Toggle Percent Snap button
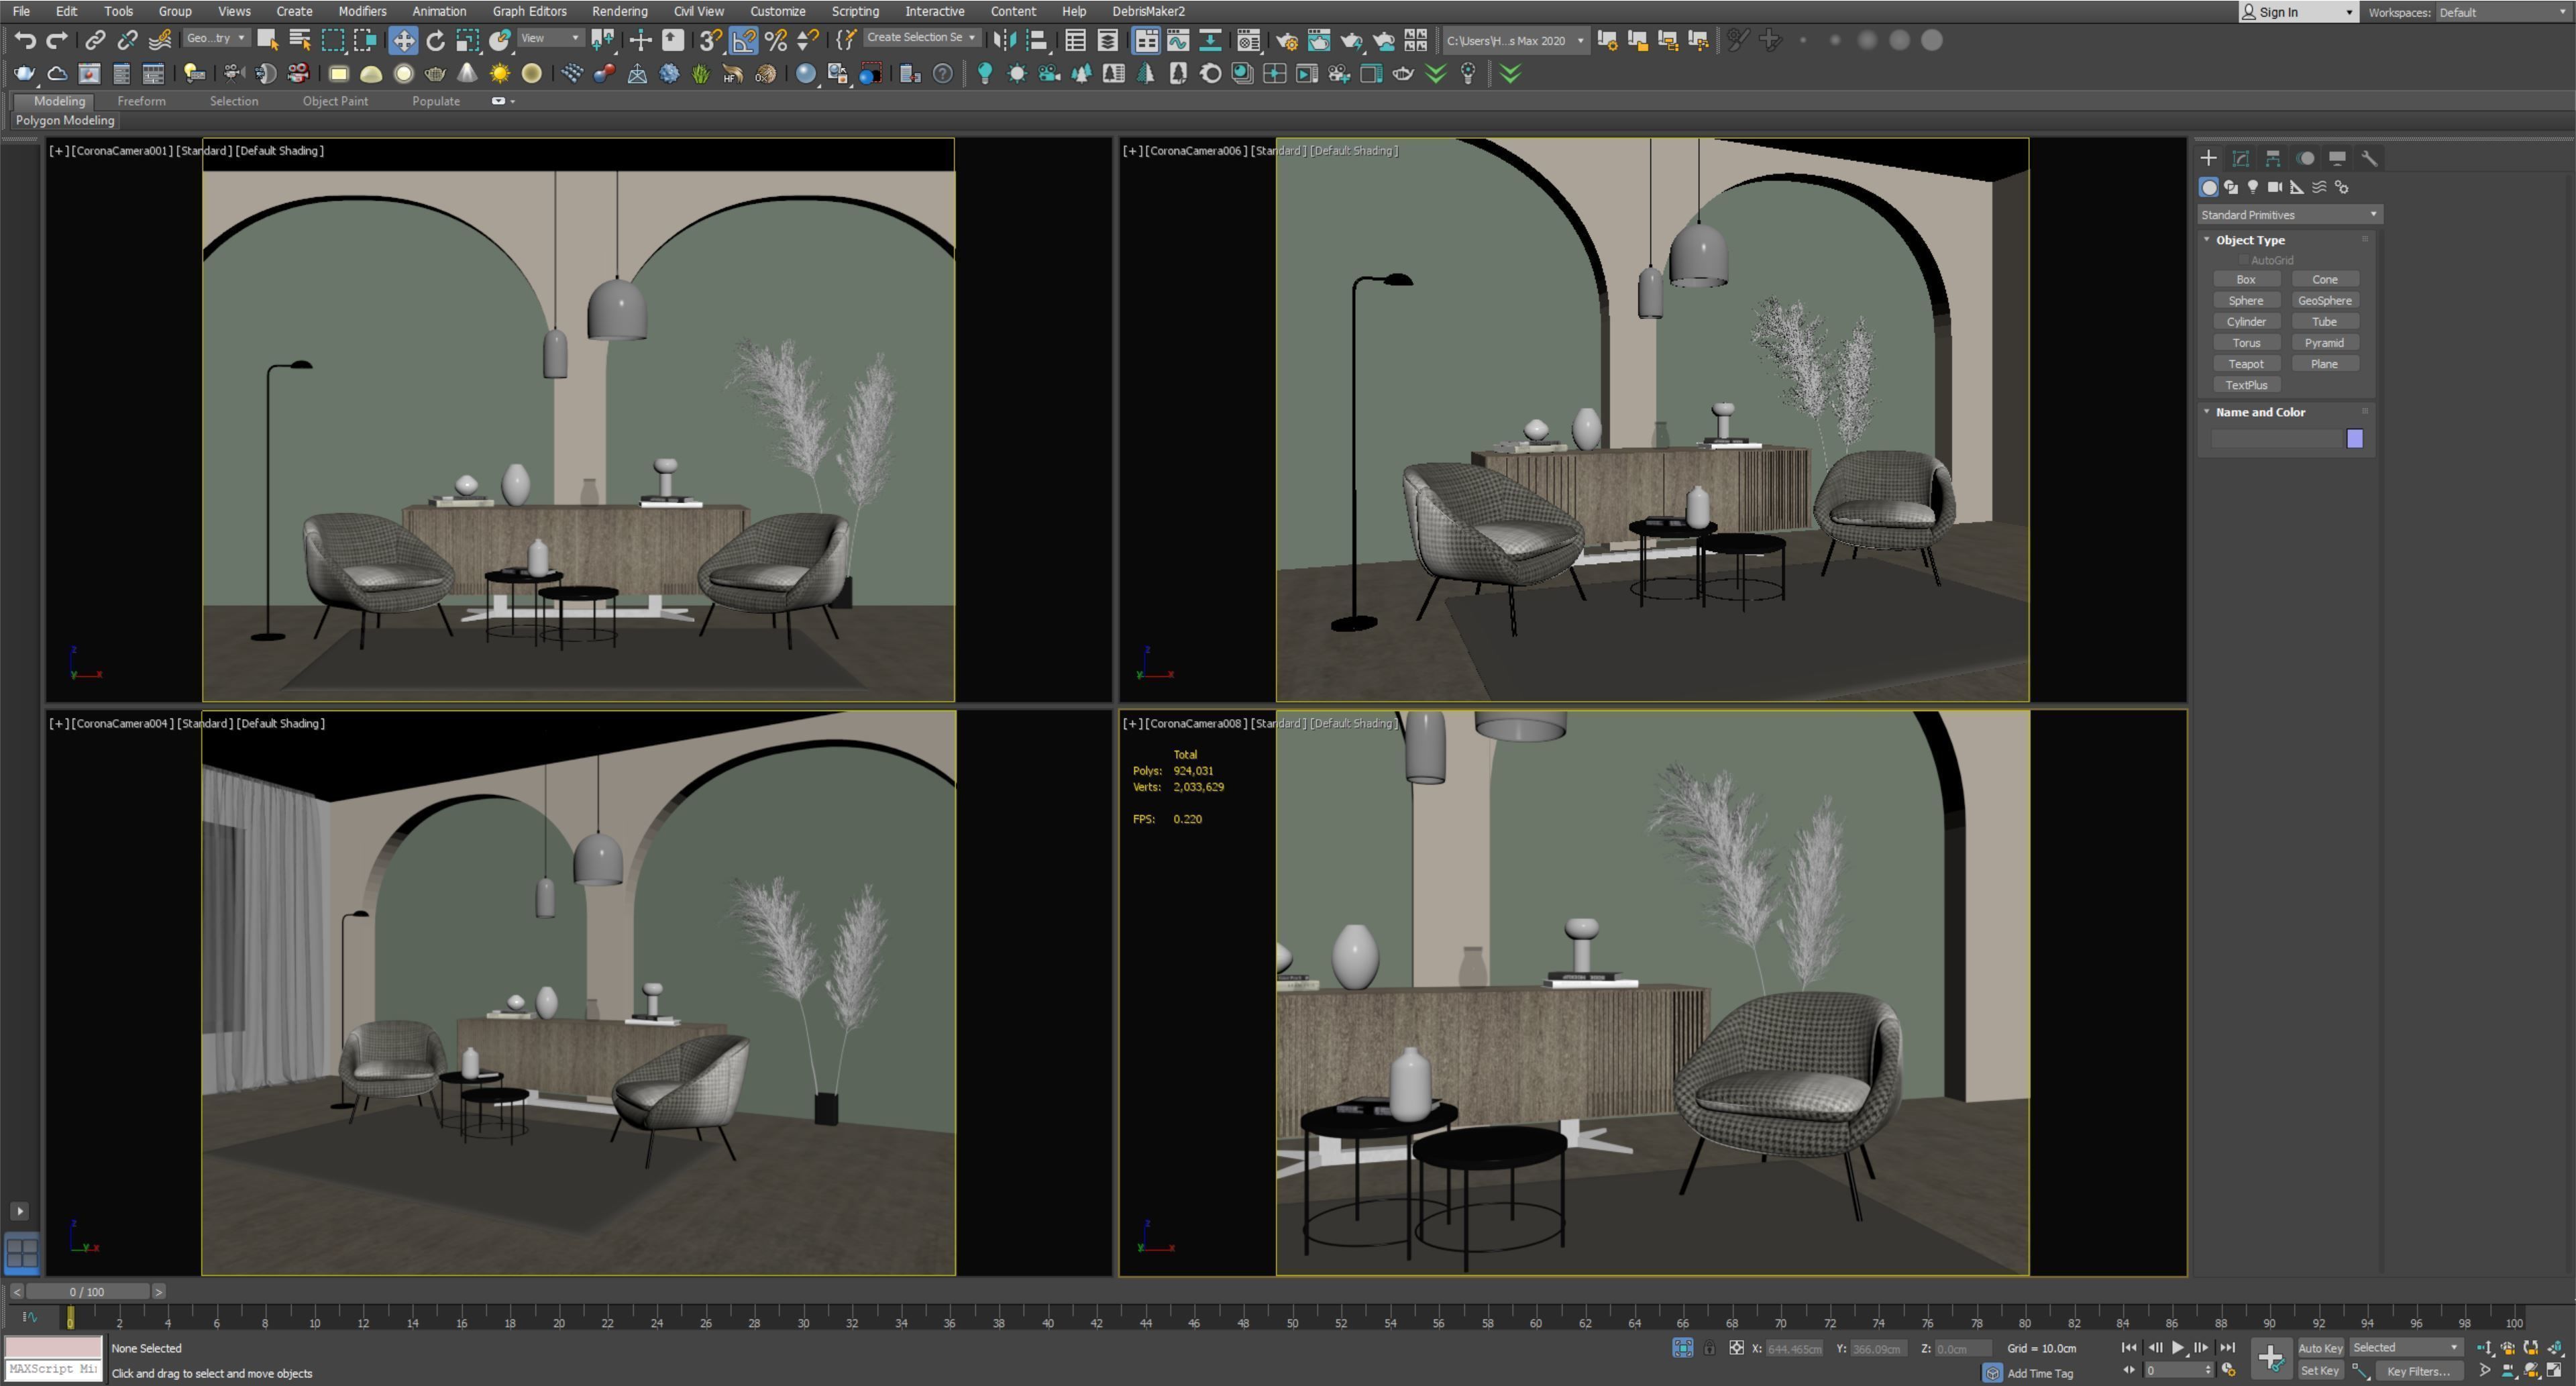Image resolution: width=2576 pixels, height=1386 pixels. pos(776,40)
